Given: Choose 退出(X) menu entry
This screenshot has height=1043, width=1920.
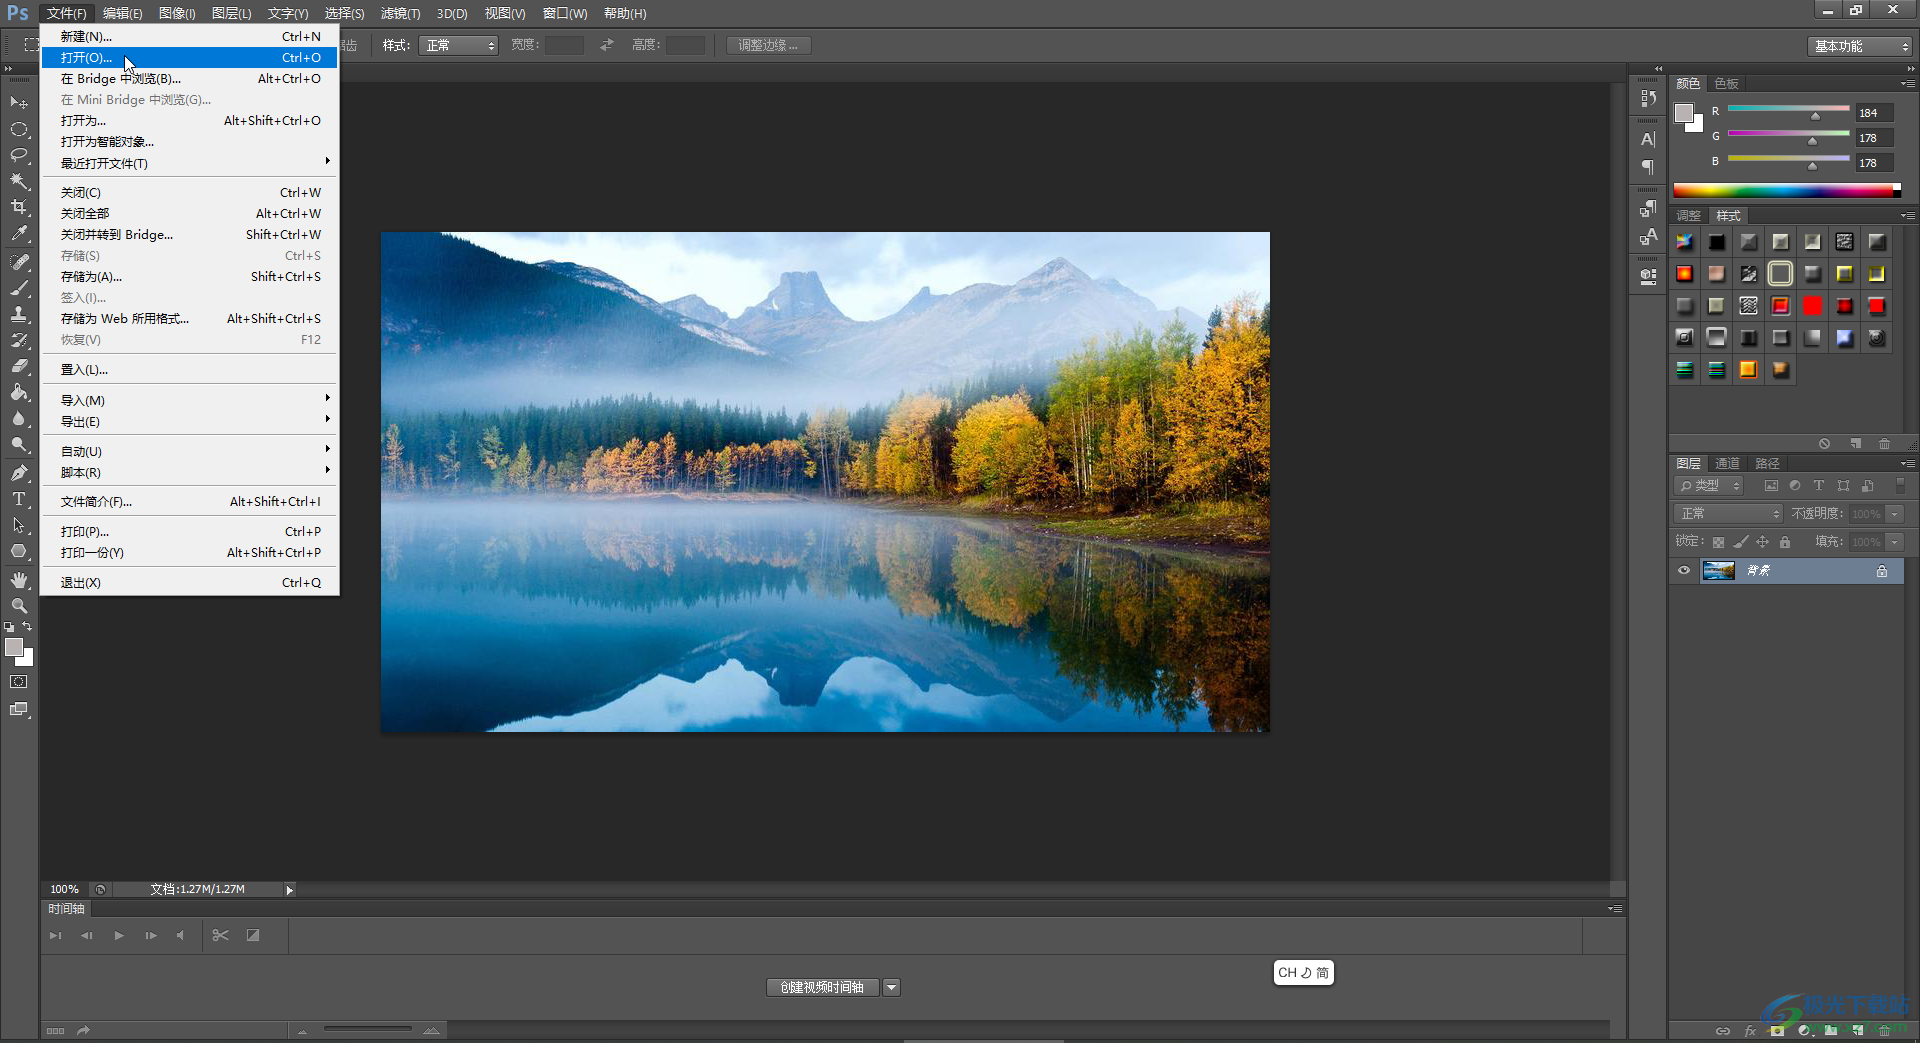Looking at the screenshot, I should [x=189, y=583].
